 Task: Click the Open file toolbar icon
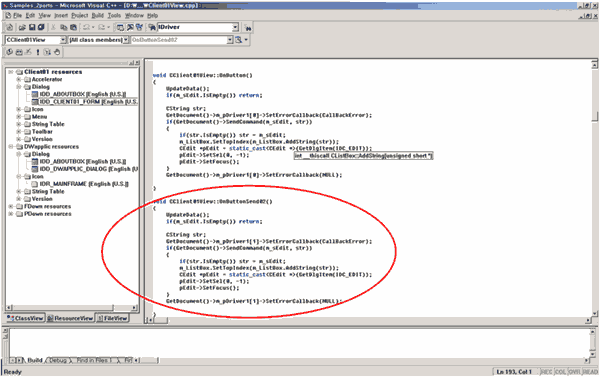(22, 27)
